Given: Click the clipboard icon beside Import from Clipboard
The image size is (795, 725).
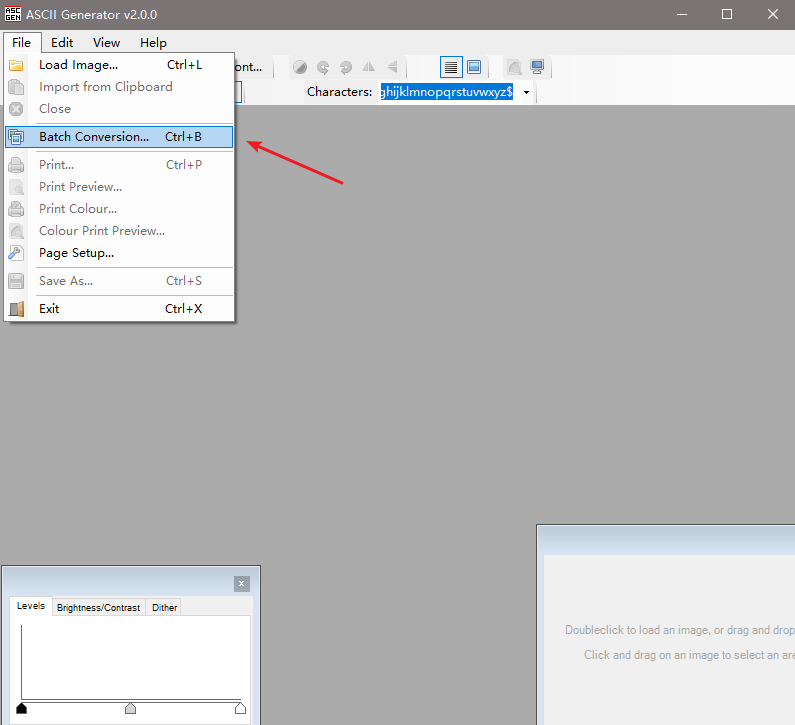Looking at the screenshot, I should [16, 87].
